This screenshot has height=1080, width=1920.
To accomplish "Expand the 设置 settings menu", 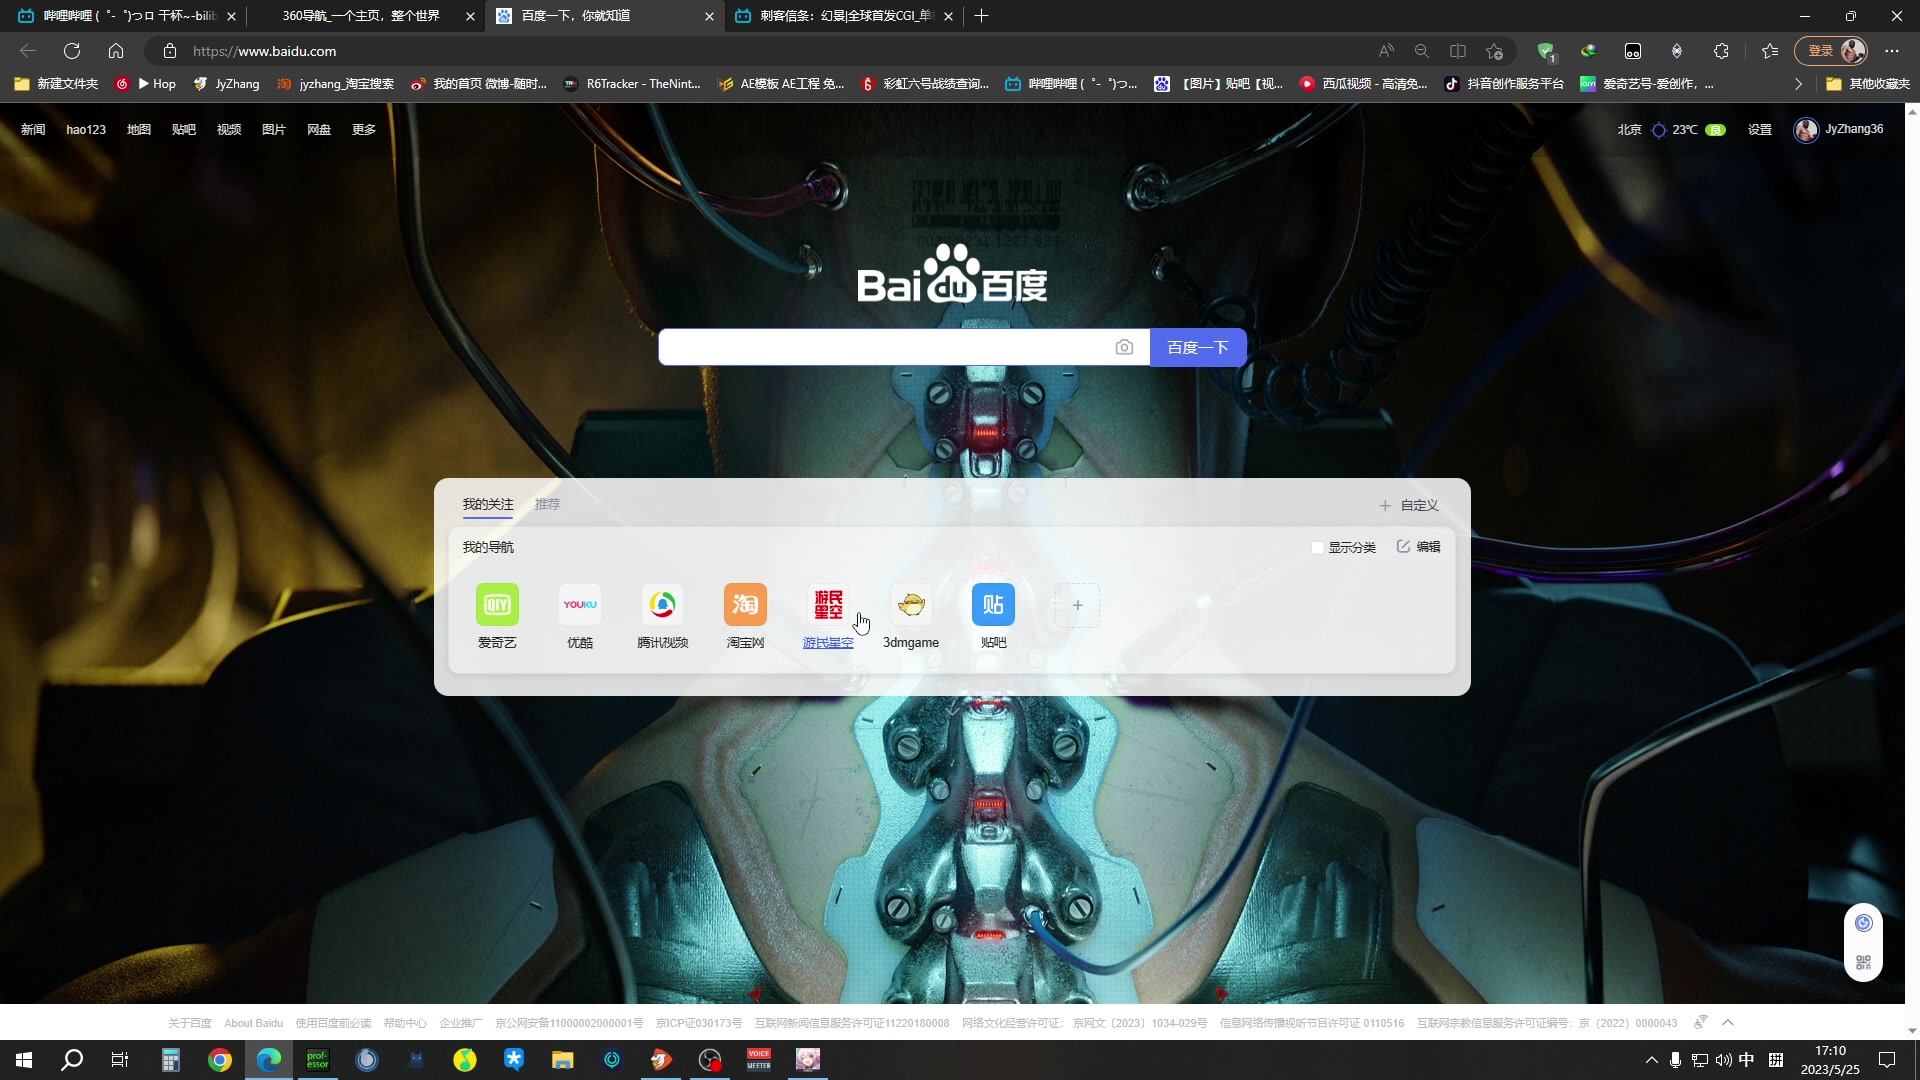I will click(1760, 130).
